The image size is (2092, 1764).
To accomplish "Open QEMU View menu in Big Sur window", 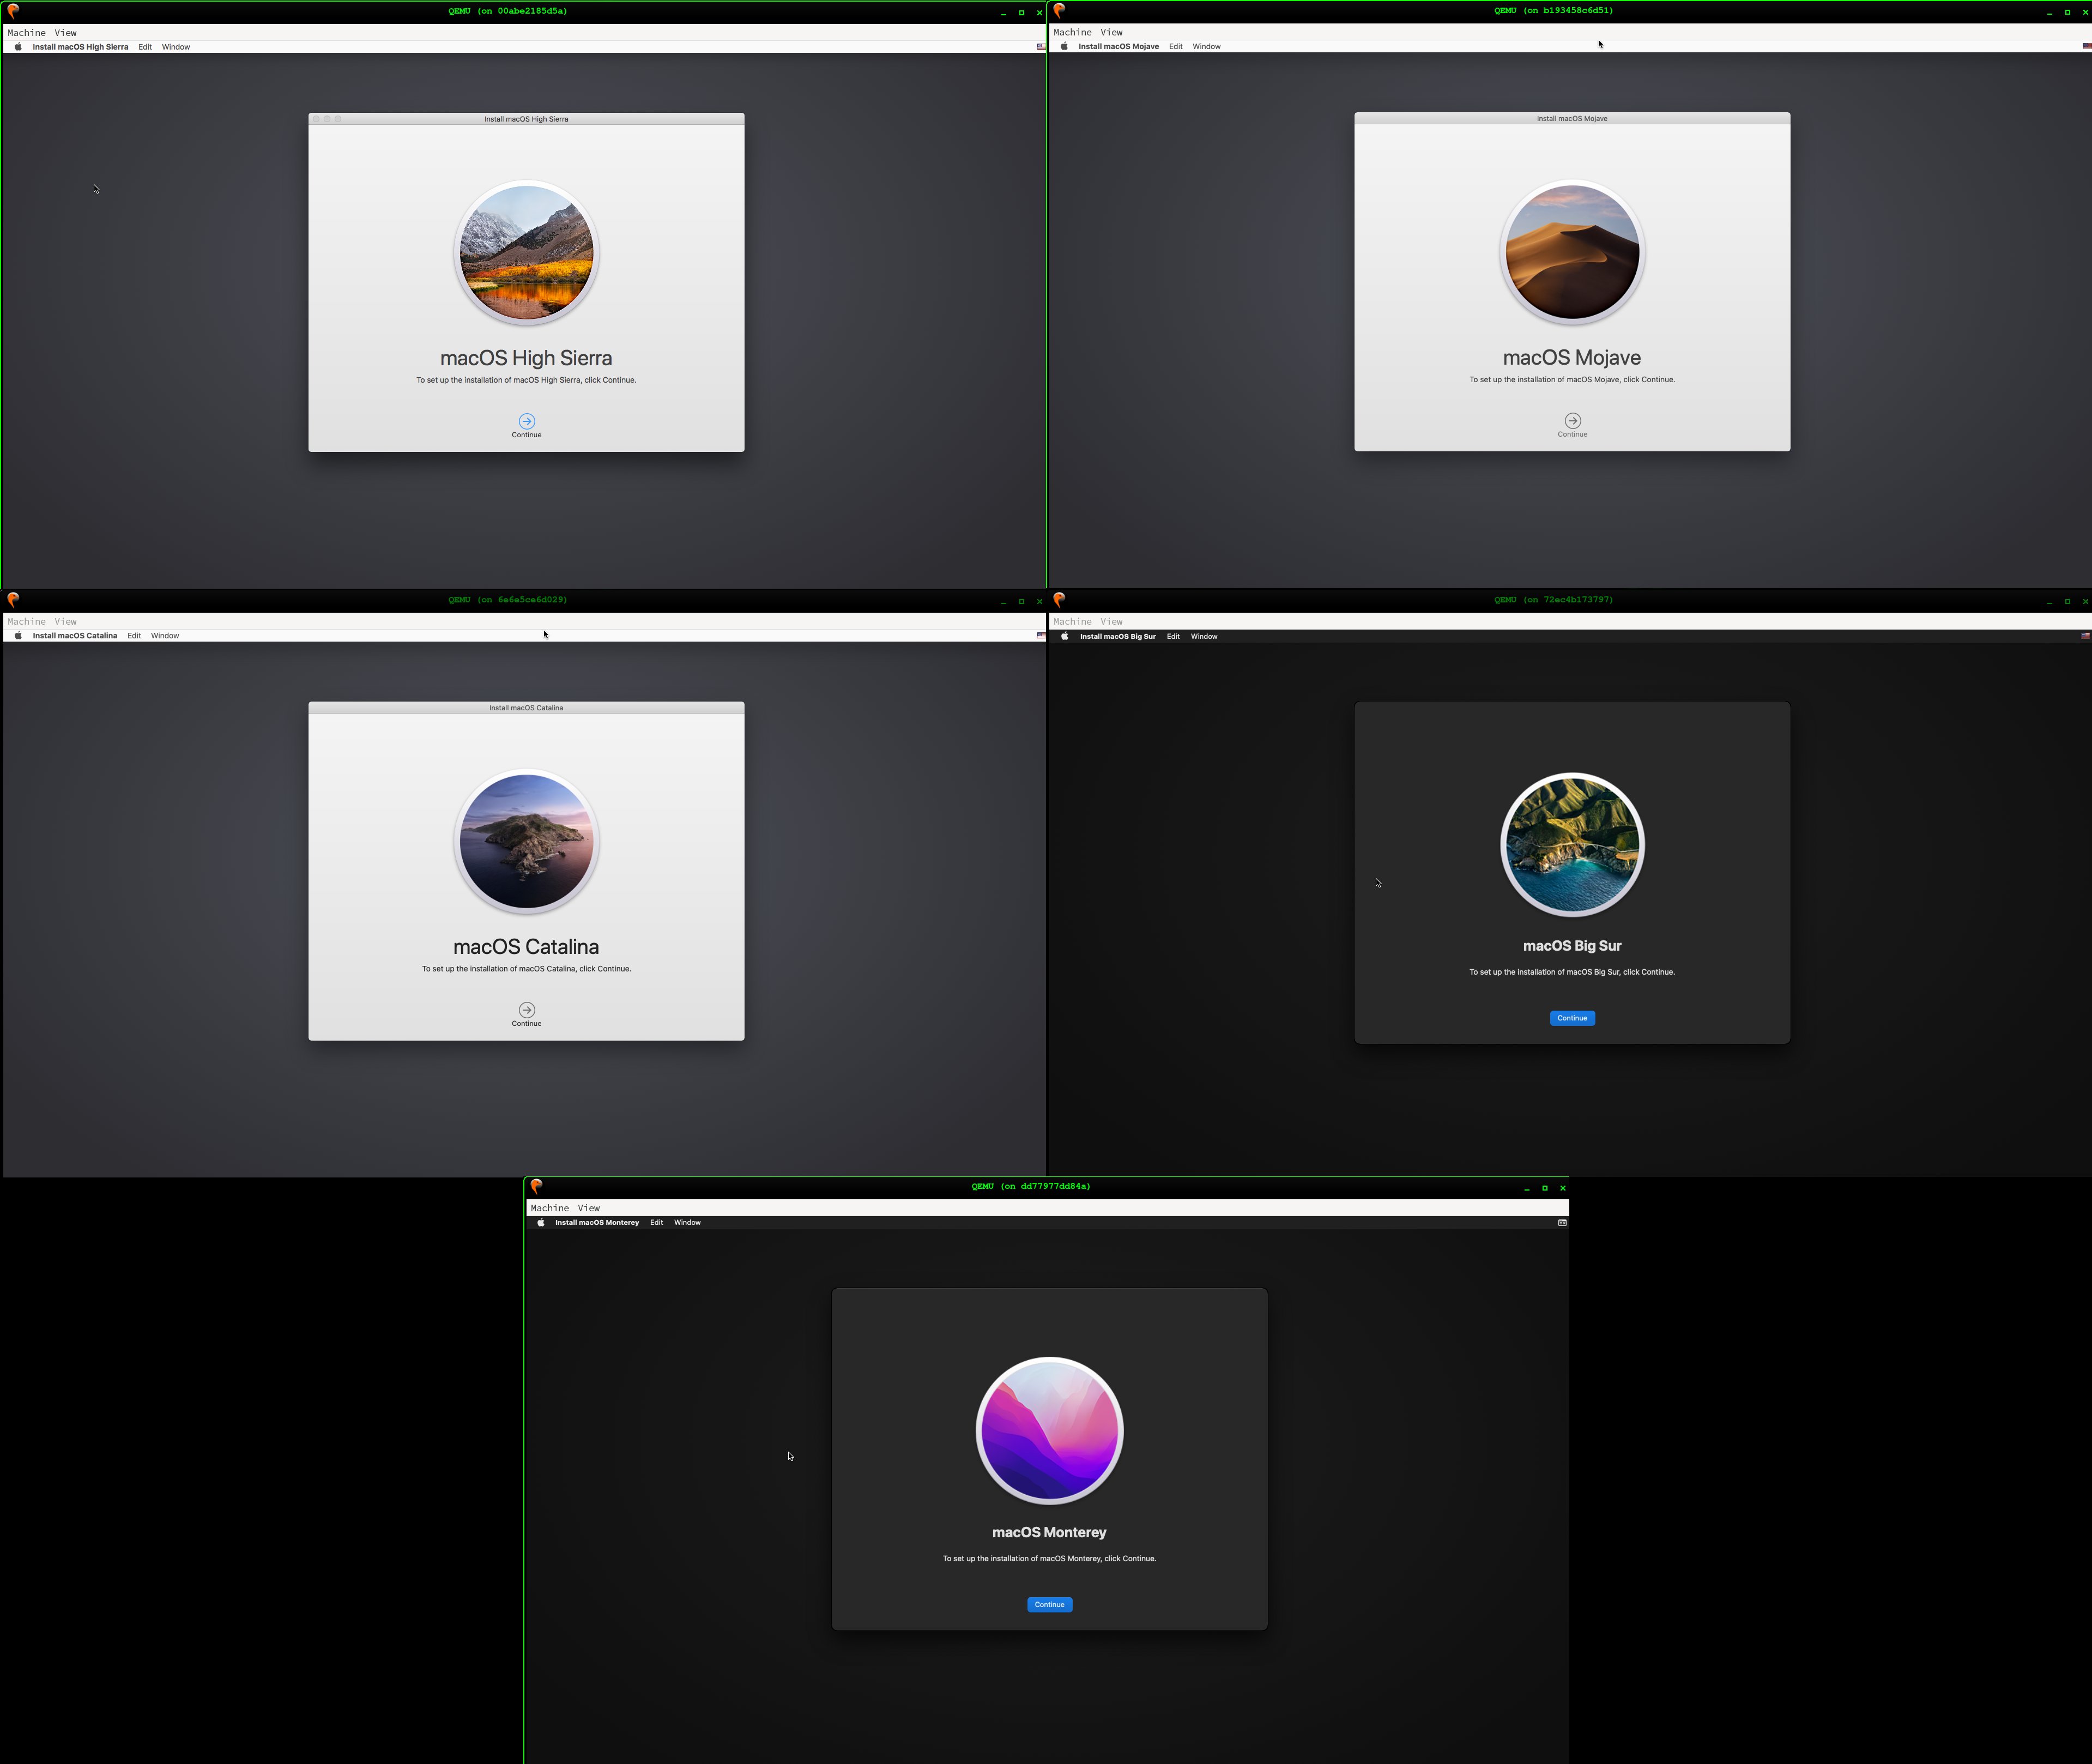I will [1112, 622].
